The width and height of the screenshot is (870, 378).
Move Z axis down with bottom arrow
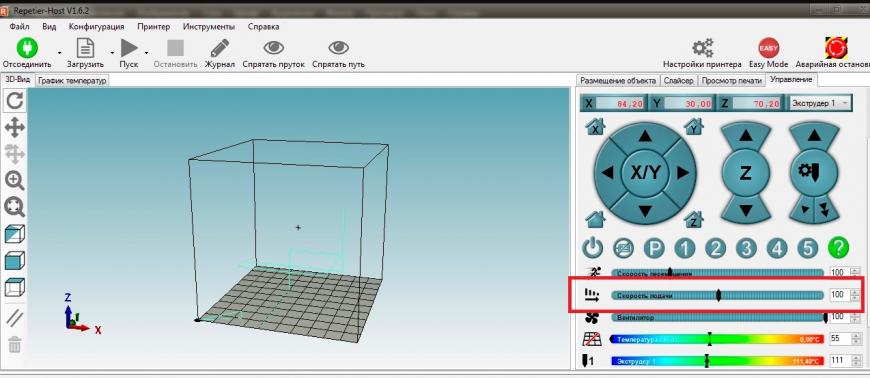point(746,211)
